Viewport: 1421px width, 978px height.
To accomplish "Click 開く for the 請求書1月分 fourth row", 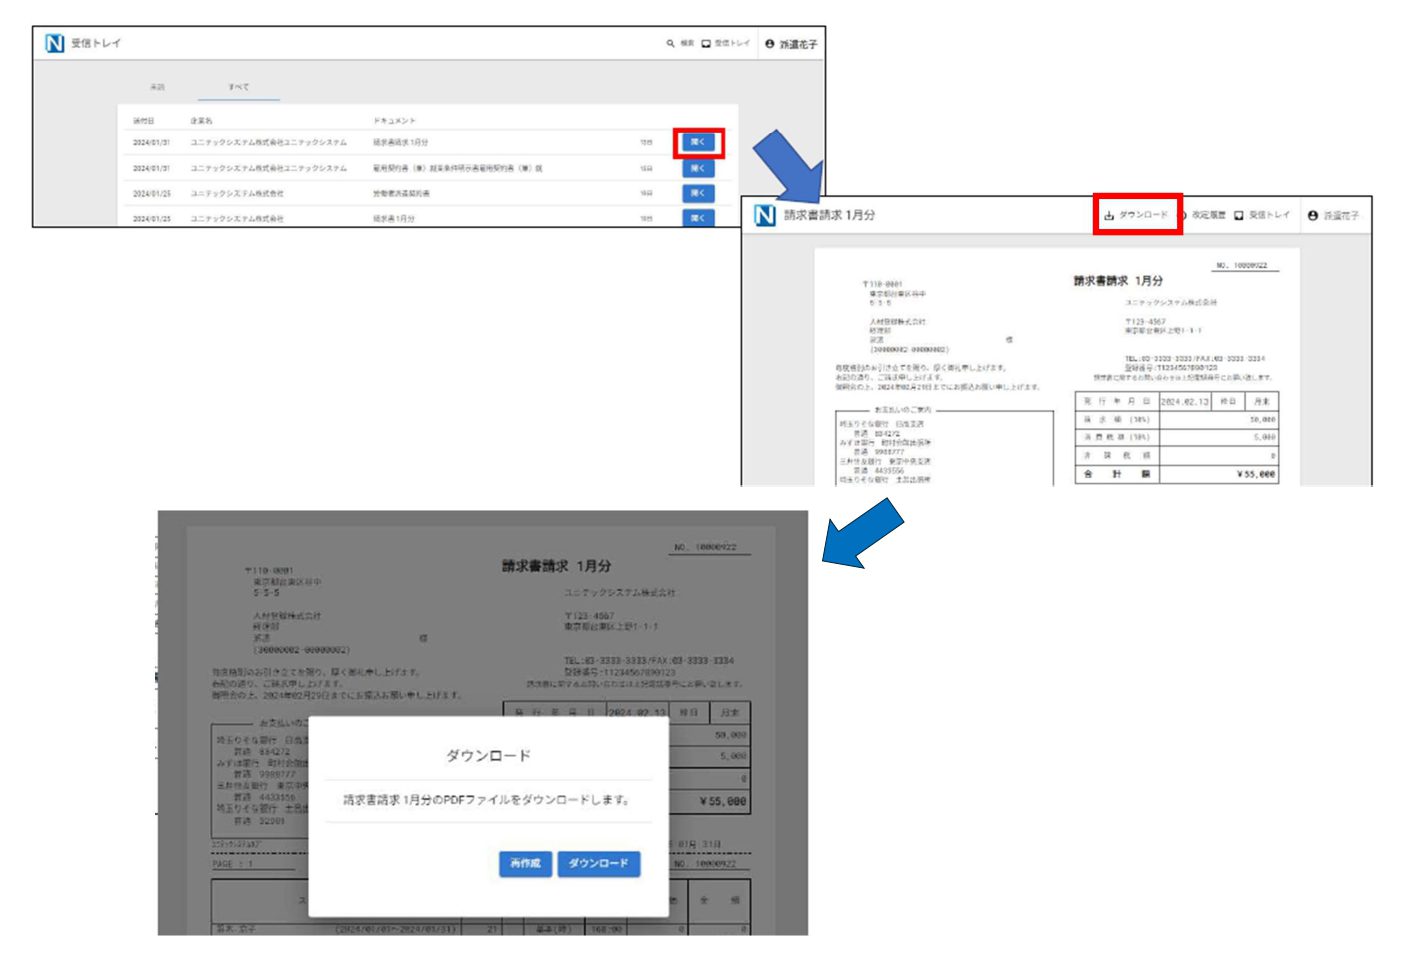I will (x=698, y=217).
